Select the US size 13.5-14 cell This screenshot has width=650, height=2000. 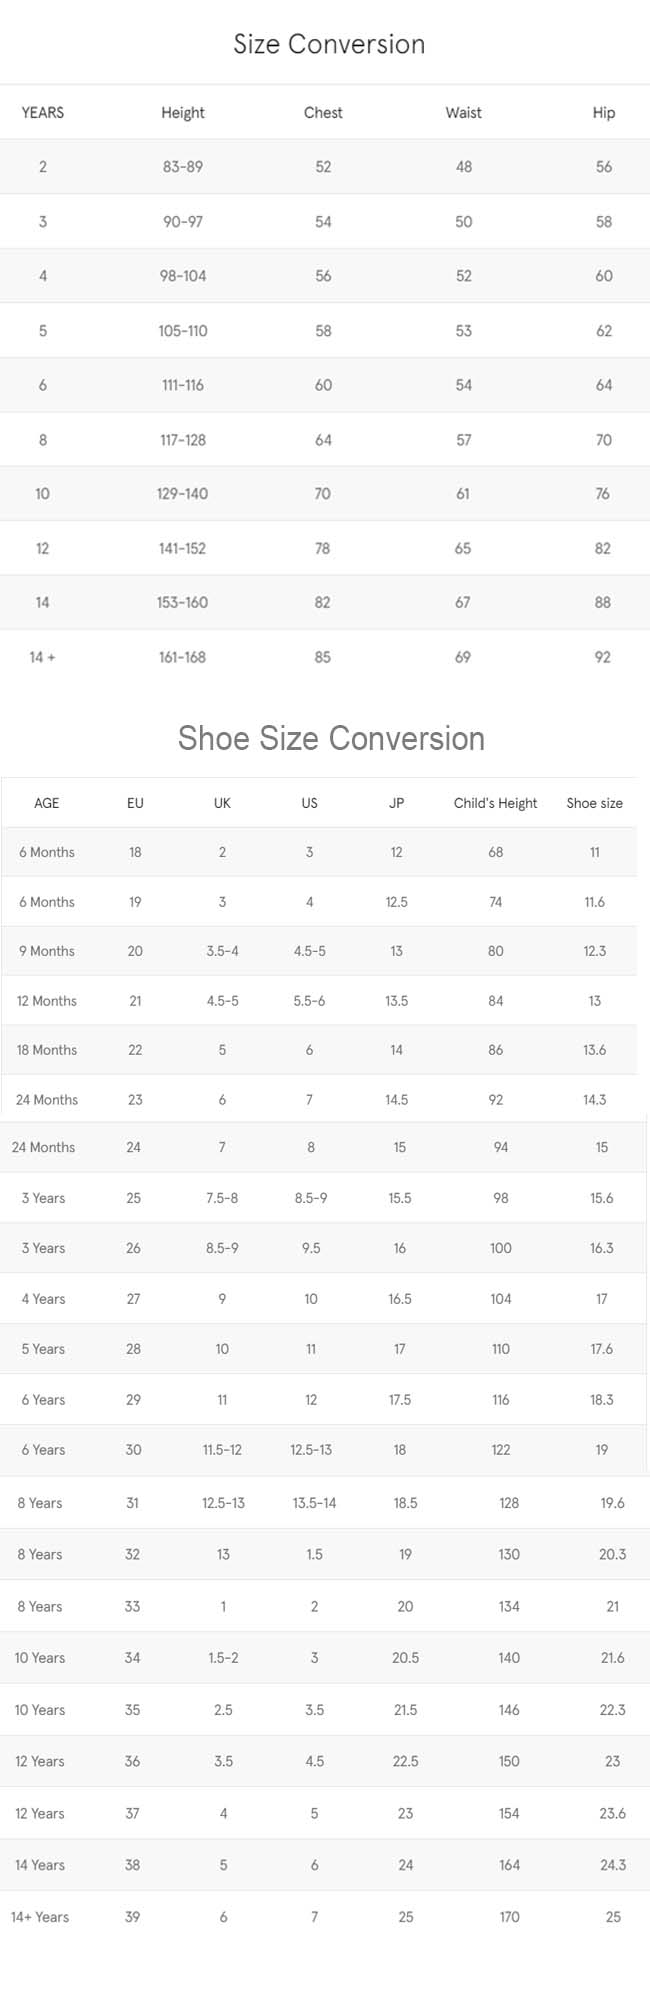(314, 1503)
